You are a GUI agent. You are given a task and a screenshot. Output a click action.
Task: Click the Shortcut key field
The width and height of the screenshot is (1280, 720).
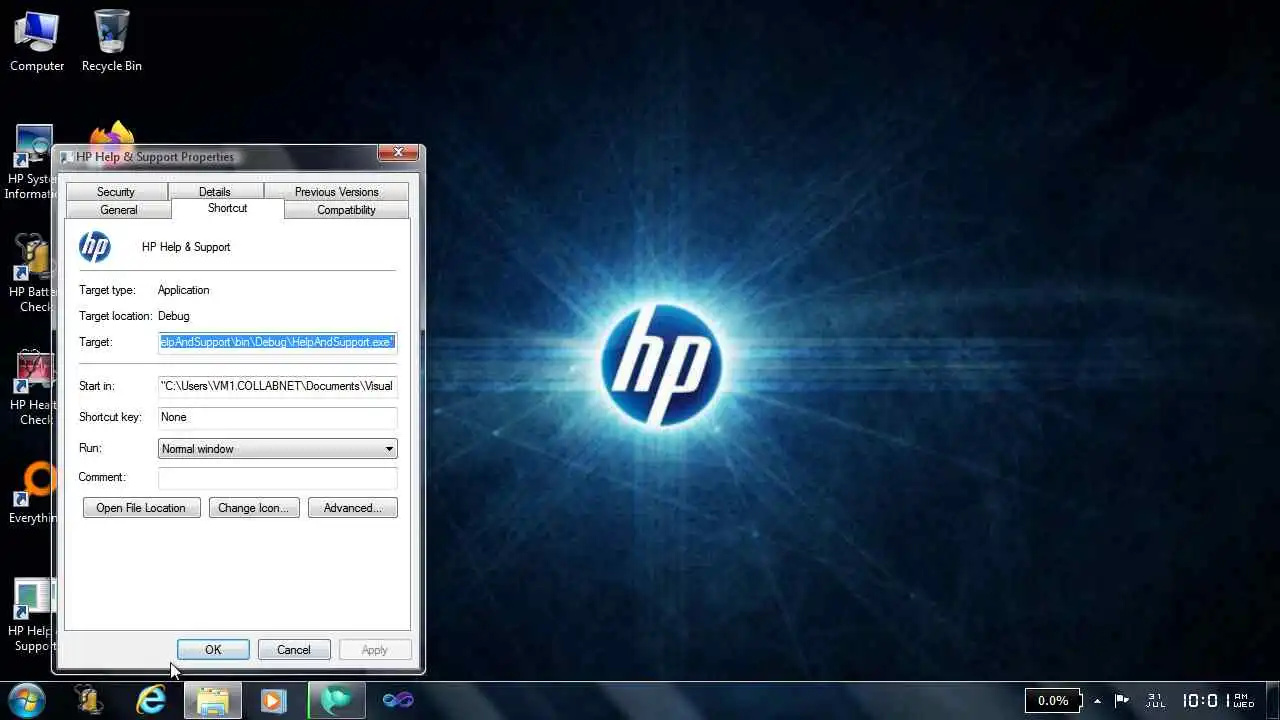[x=278, y=417]
